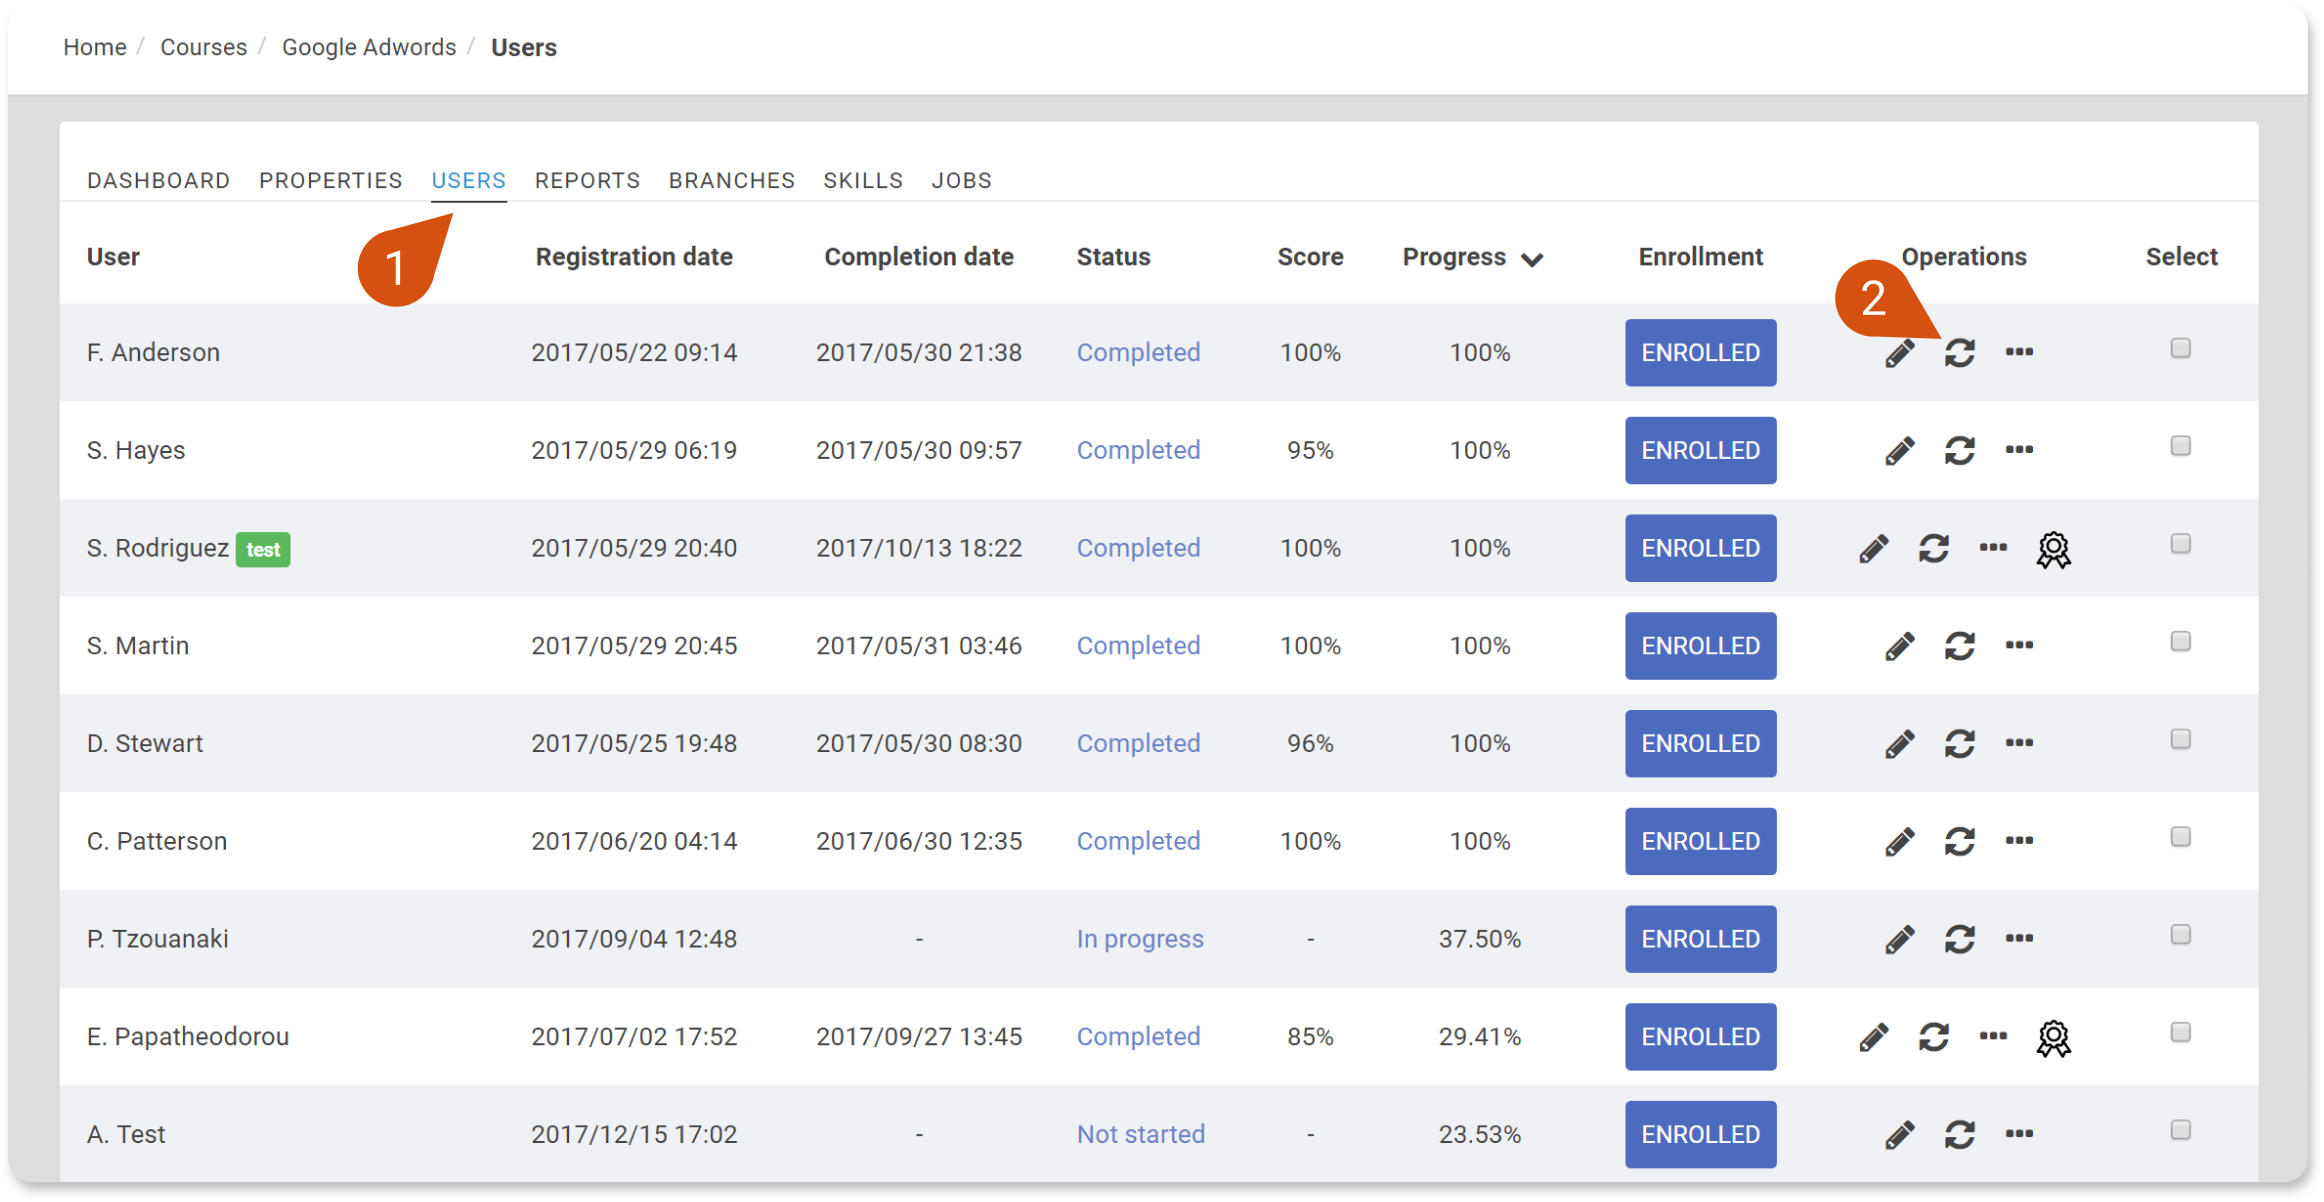
Task: Open more options for S. Rodriguez
Action: [1993, 548]
